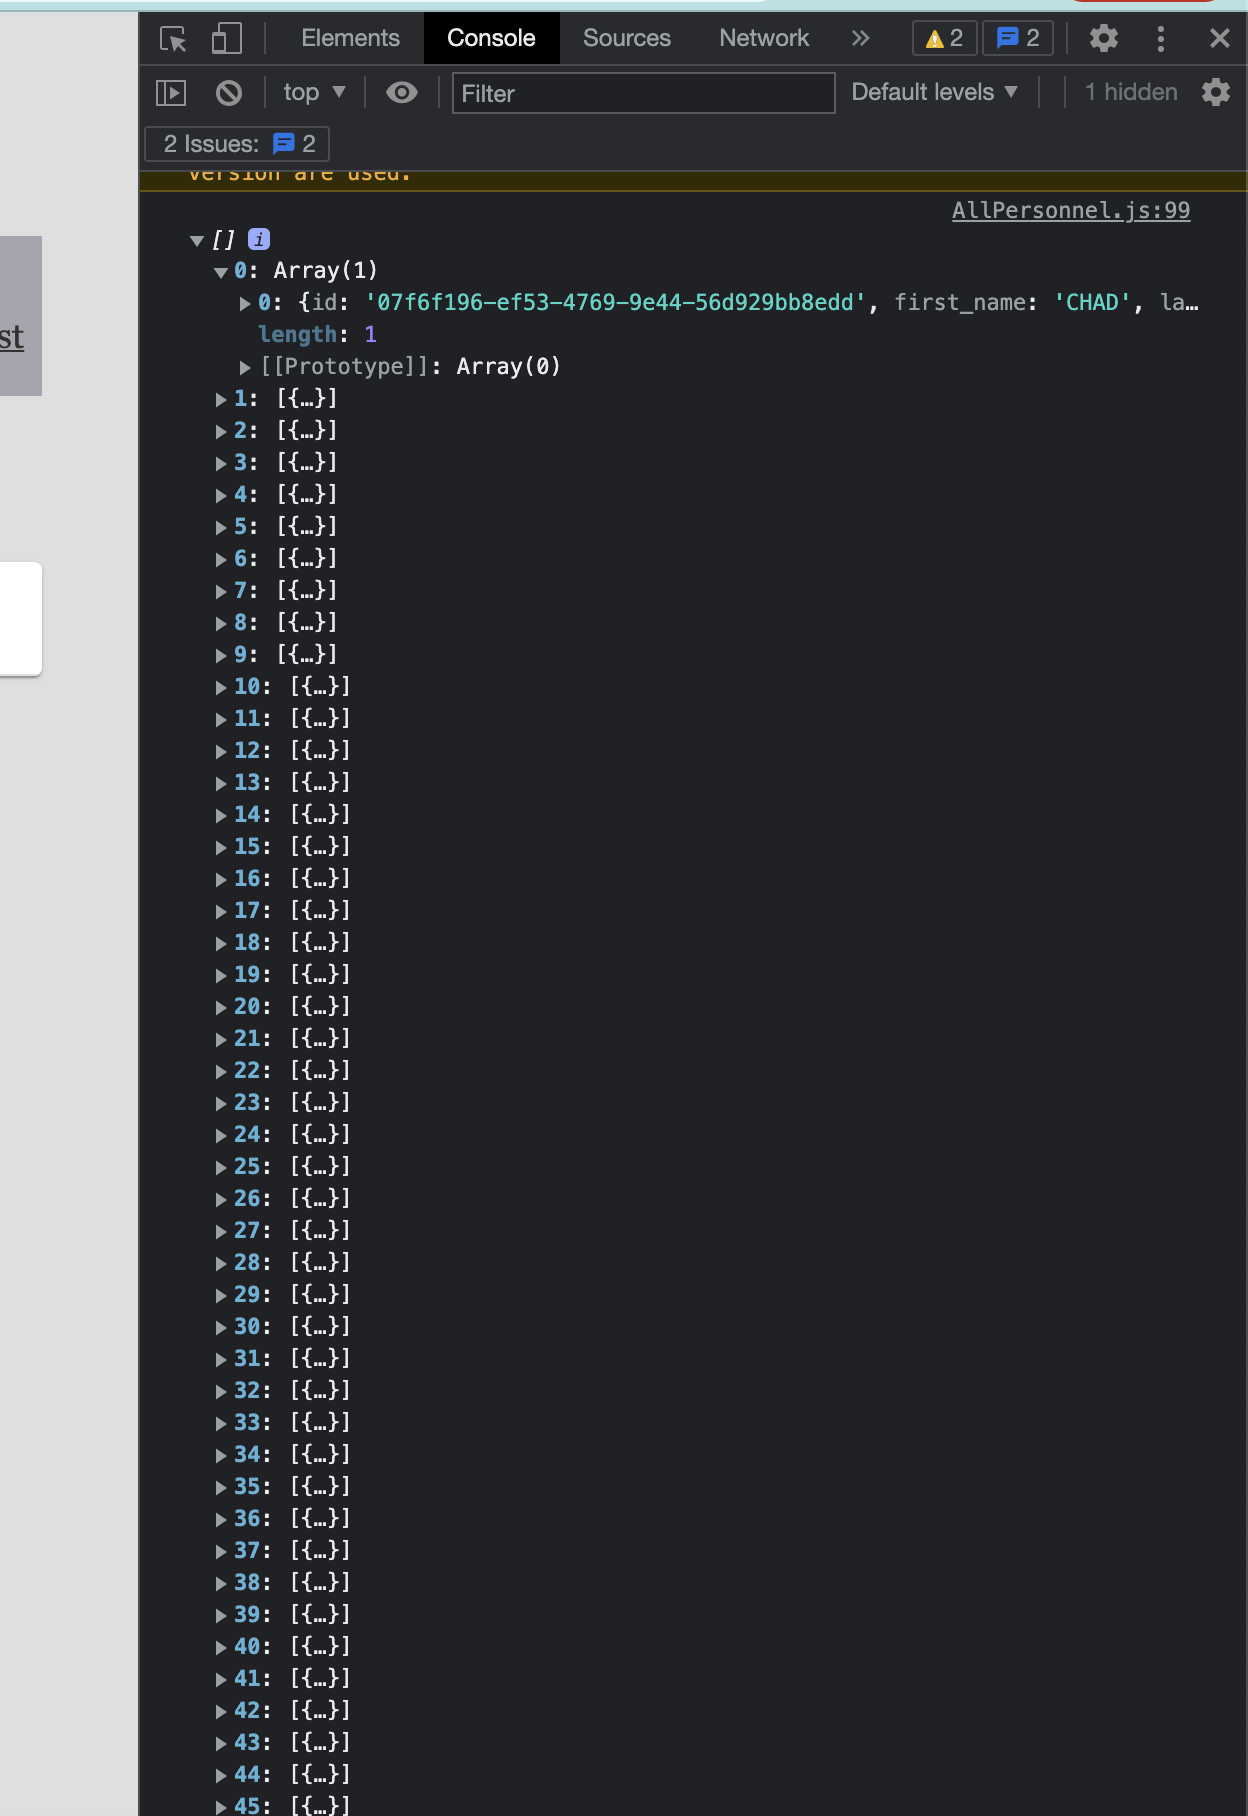Open console settings gear icon

tap(1216, 92)
